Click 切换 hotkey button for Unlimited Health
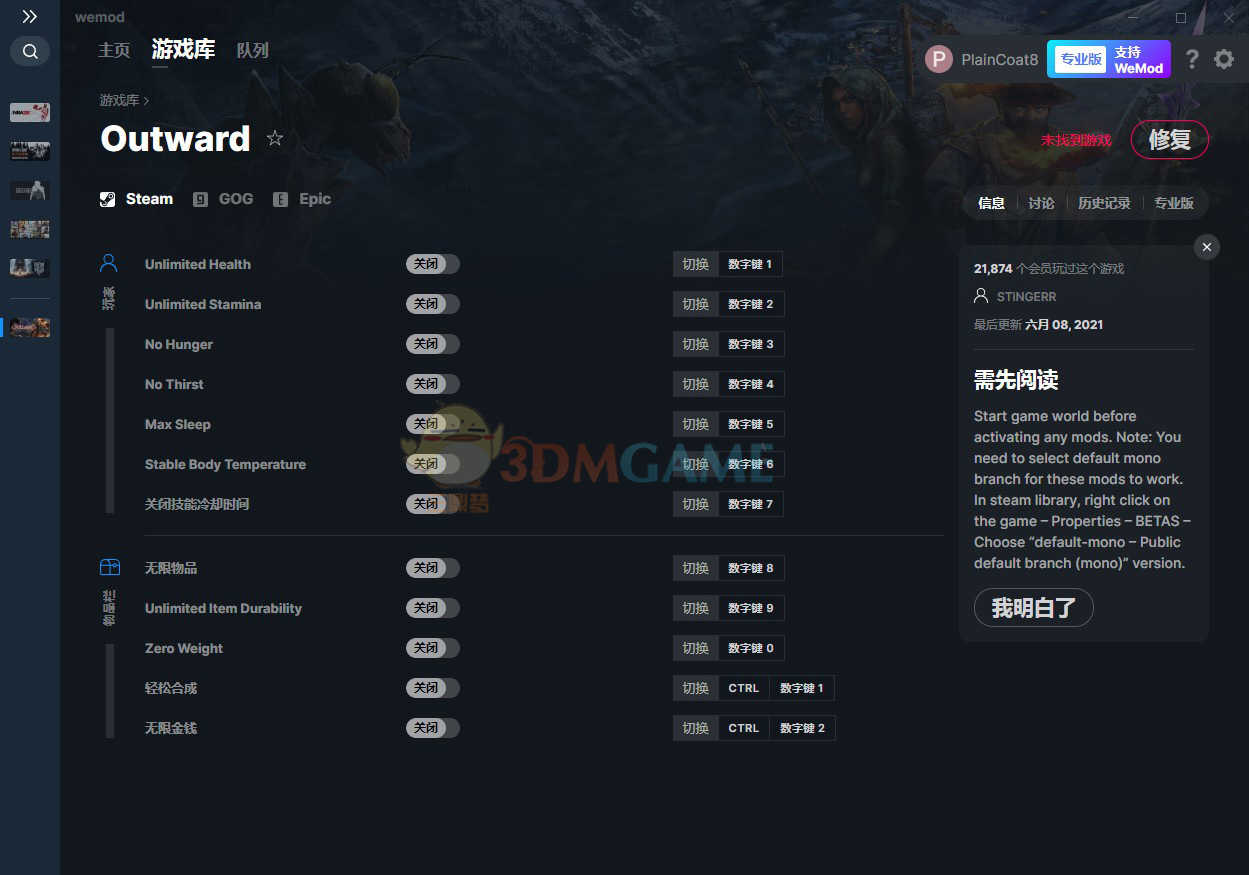This screenshot has width=1249, height=875. coord(696,264)
